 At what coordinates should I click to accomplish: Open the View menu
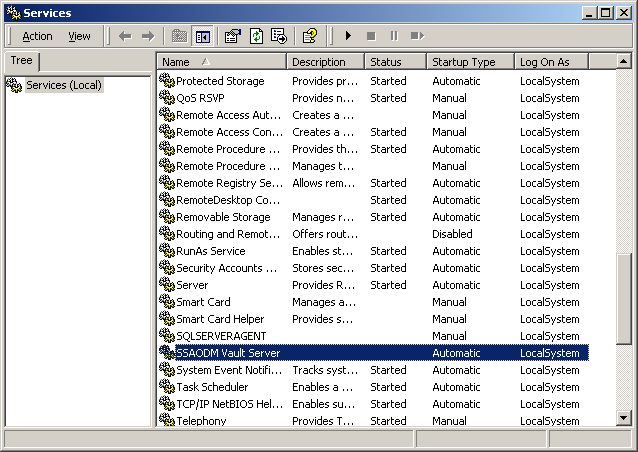point(79,36)
